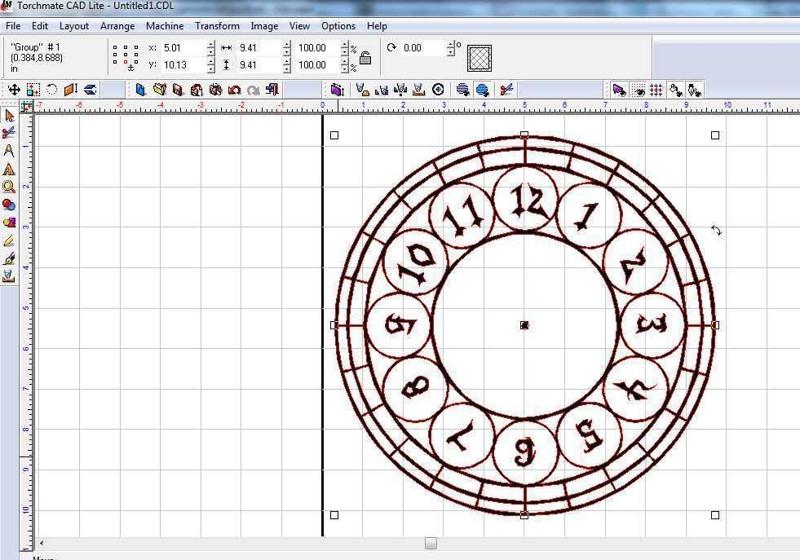This screenshot has height=560, width=800.
Task: Select the text letter A tool
Action: pos(9,169)
